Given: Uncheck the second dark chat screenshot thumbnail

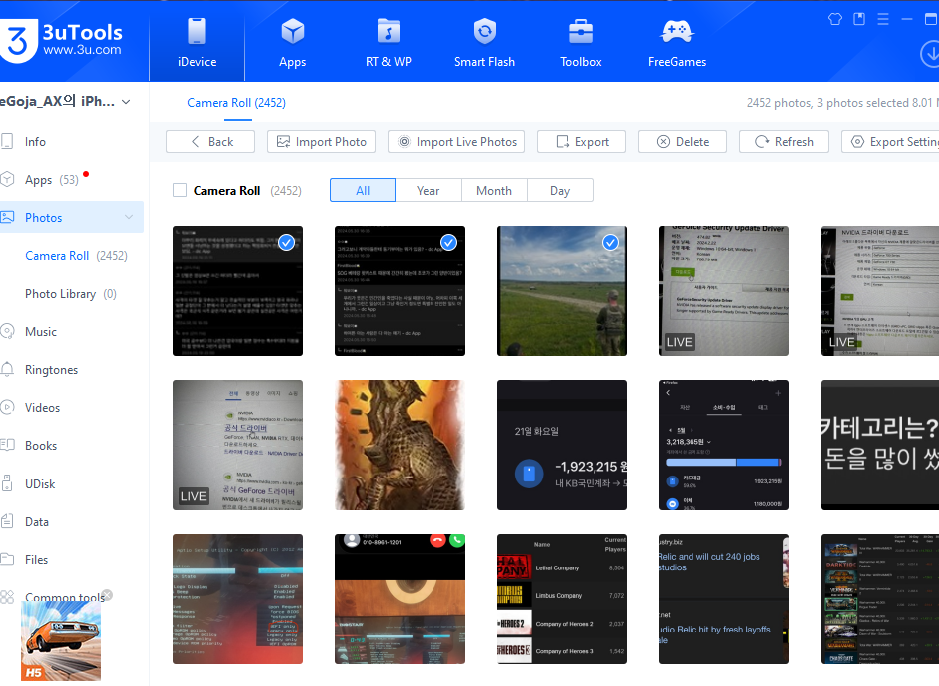Looking at the screenshot, I should click(449, 242).
